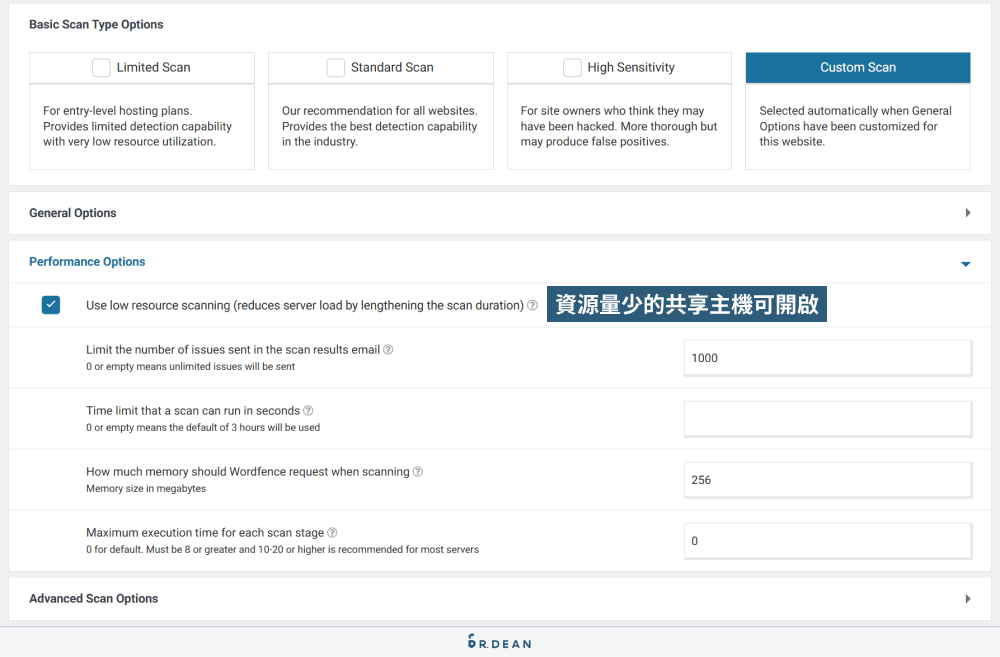Open help for maximum execution time setting
The width and height of the screenshot is (1000, 657).
[334, 532]
